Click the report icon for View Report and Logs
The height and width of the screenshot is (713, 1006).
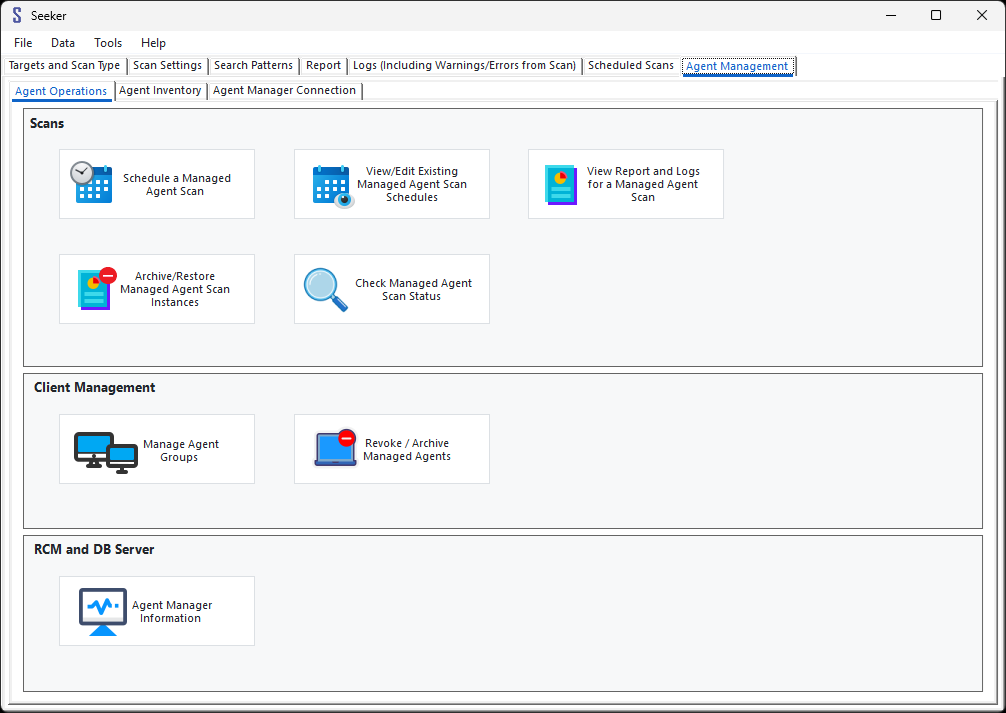pos(561,185)
